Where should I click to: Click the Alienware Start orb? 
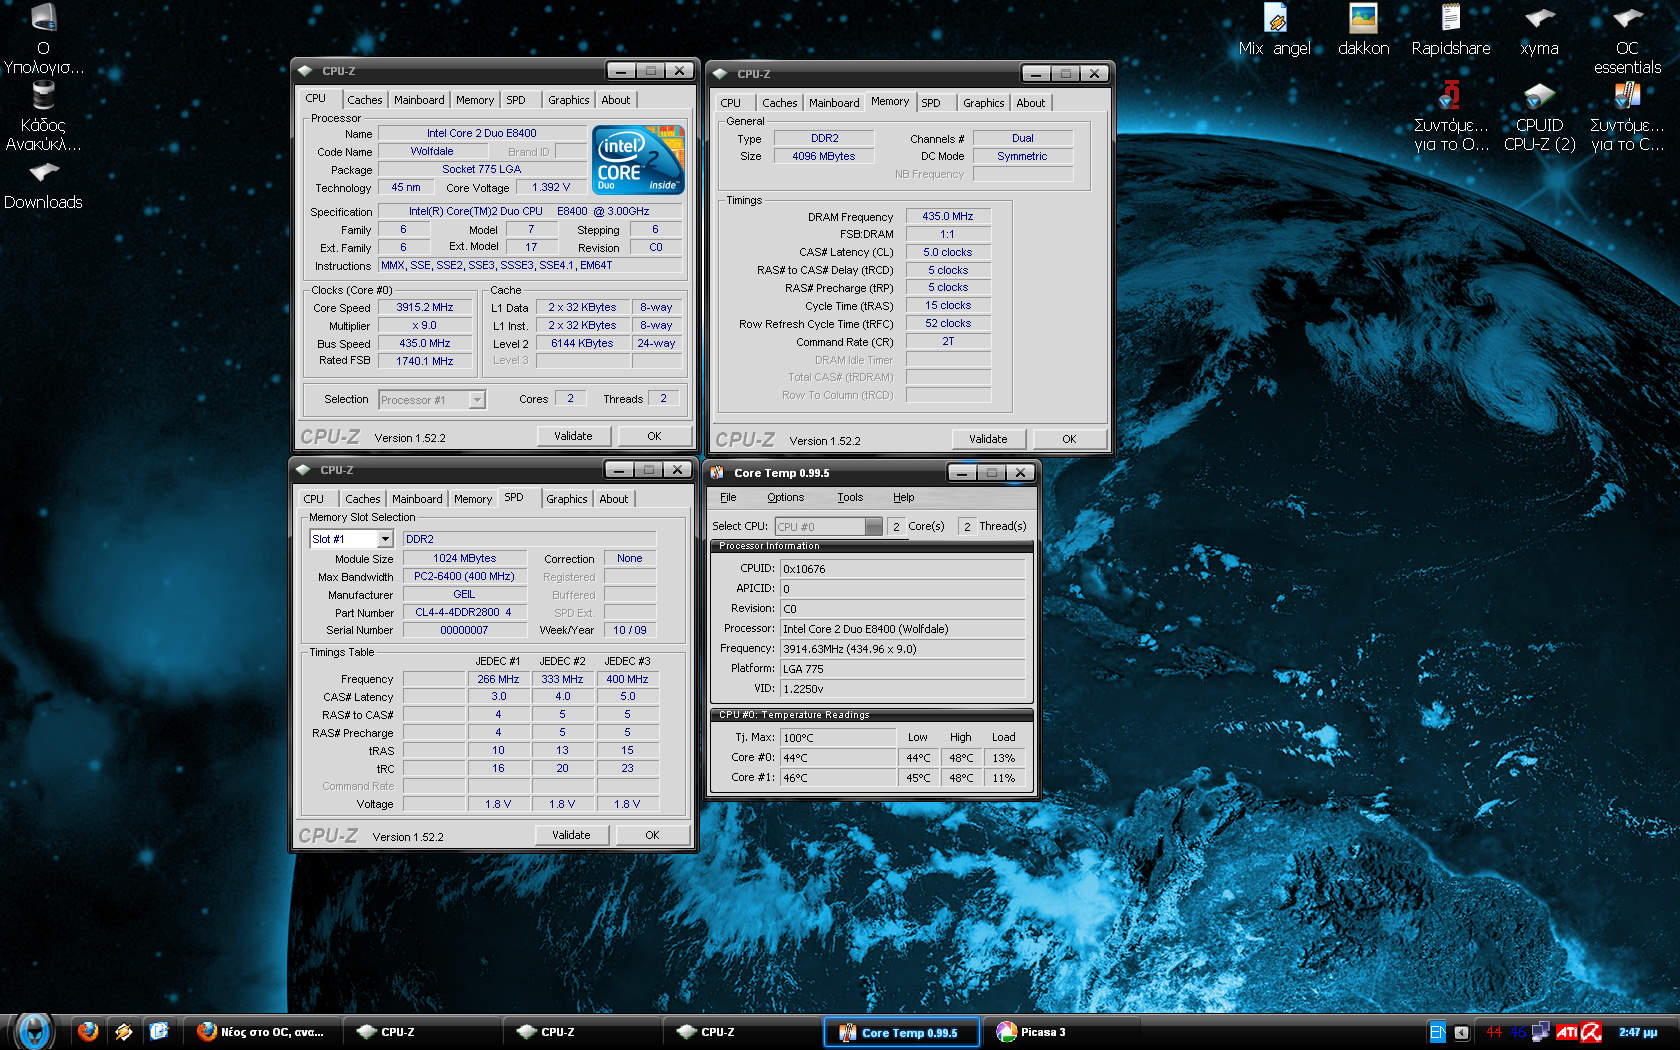[33, 1030]
